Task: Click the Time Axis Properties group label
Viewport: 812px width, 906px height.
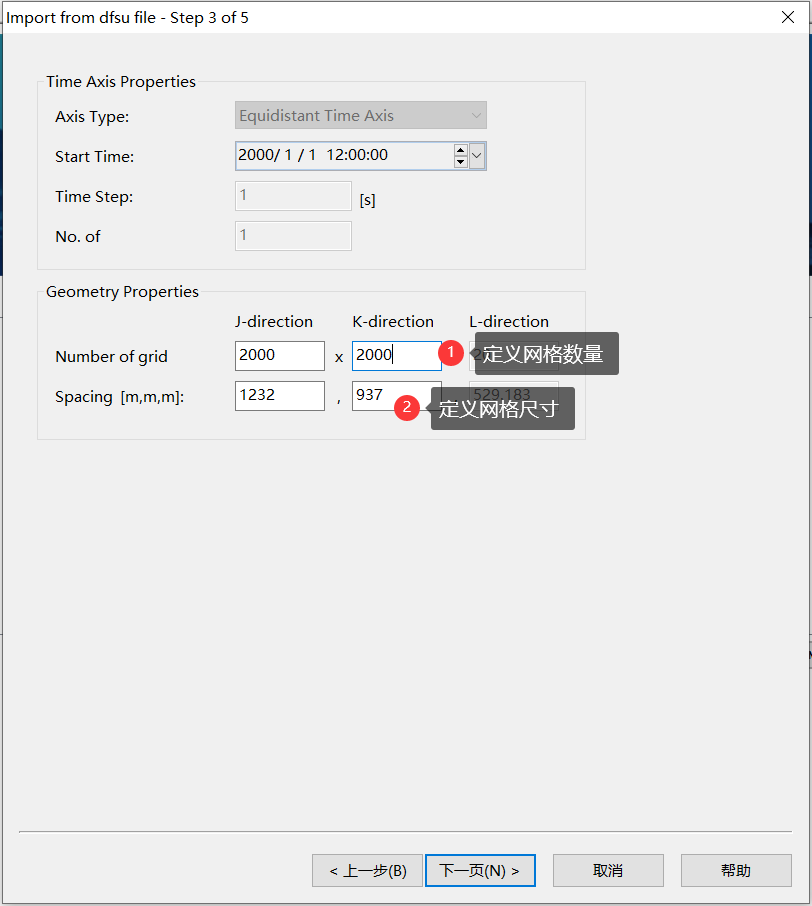Action: [121, 82]
